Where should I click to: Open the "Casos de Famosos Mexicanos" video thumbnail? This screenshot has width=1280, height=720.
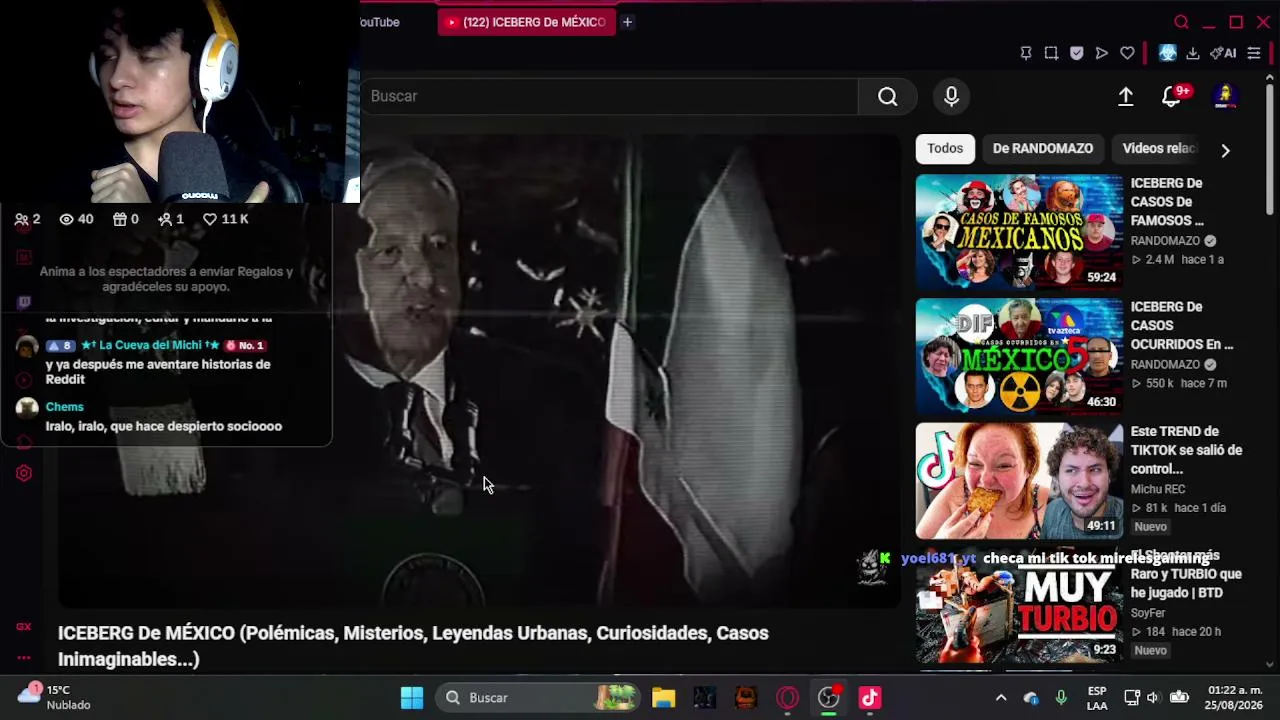[x=1019, y=232]
